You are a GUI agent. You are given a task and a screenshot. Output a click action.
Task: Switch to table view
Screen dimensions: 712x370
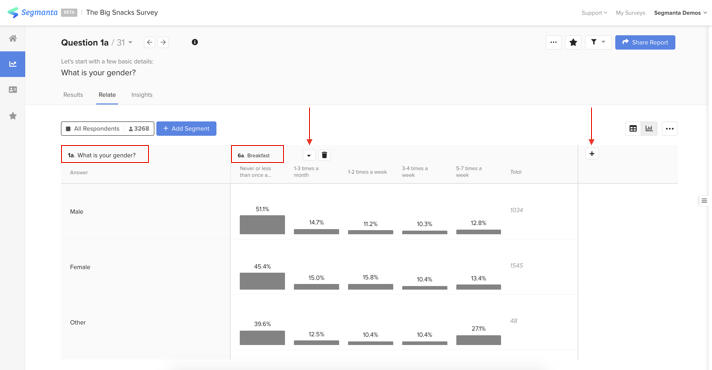633,128
